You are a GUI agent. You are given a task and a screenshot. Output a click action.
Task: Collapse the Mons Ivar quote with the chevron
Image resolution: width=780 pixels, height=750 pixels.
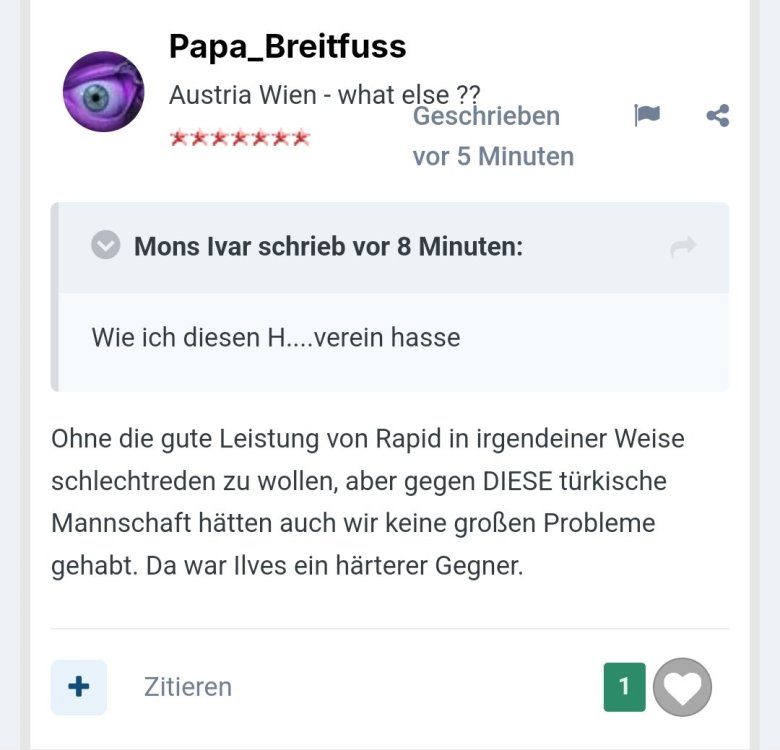(106, 246)
